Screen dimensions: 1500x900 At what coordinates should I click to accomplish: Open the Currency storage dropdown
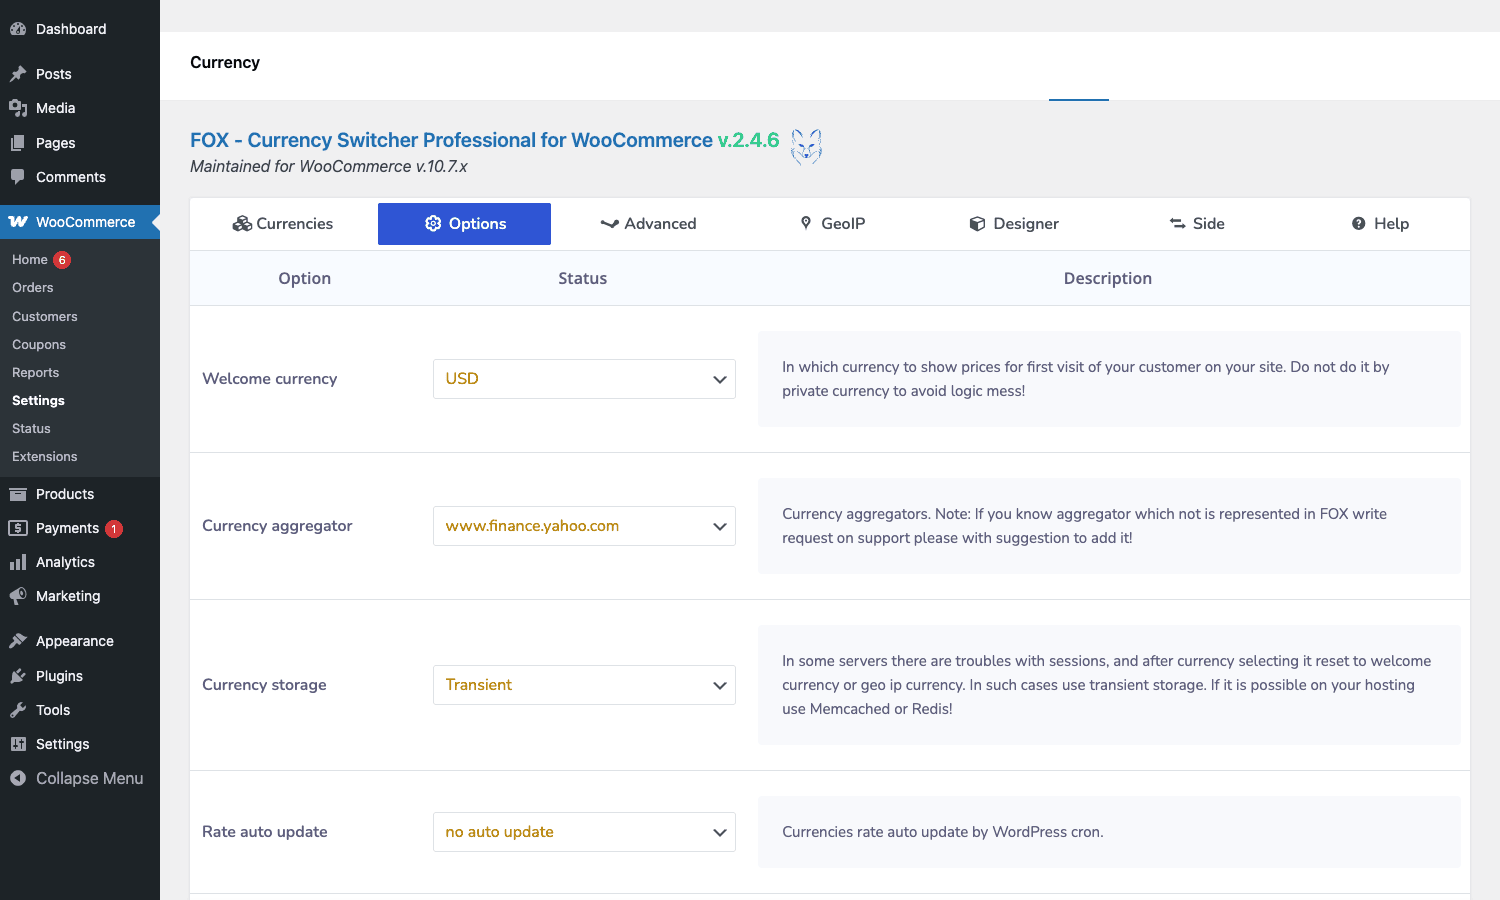(584, 685)
